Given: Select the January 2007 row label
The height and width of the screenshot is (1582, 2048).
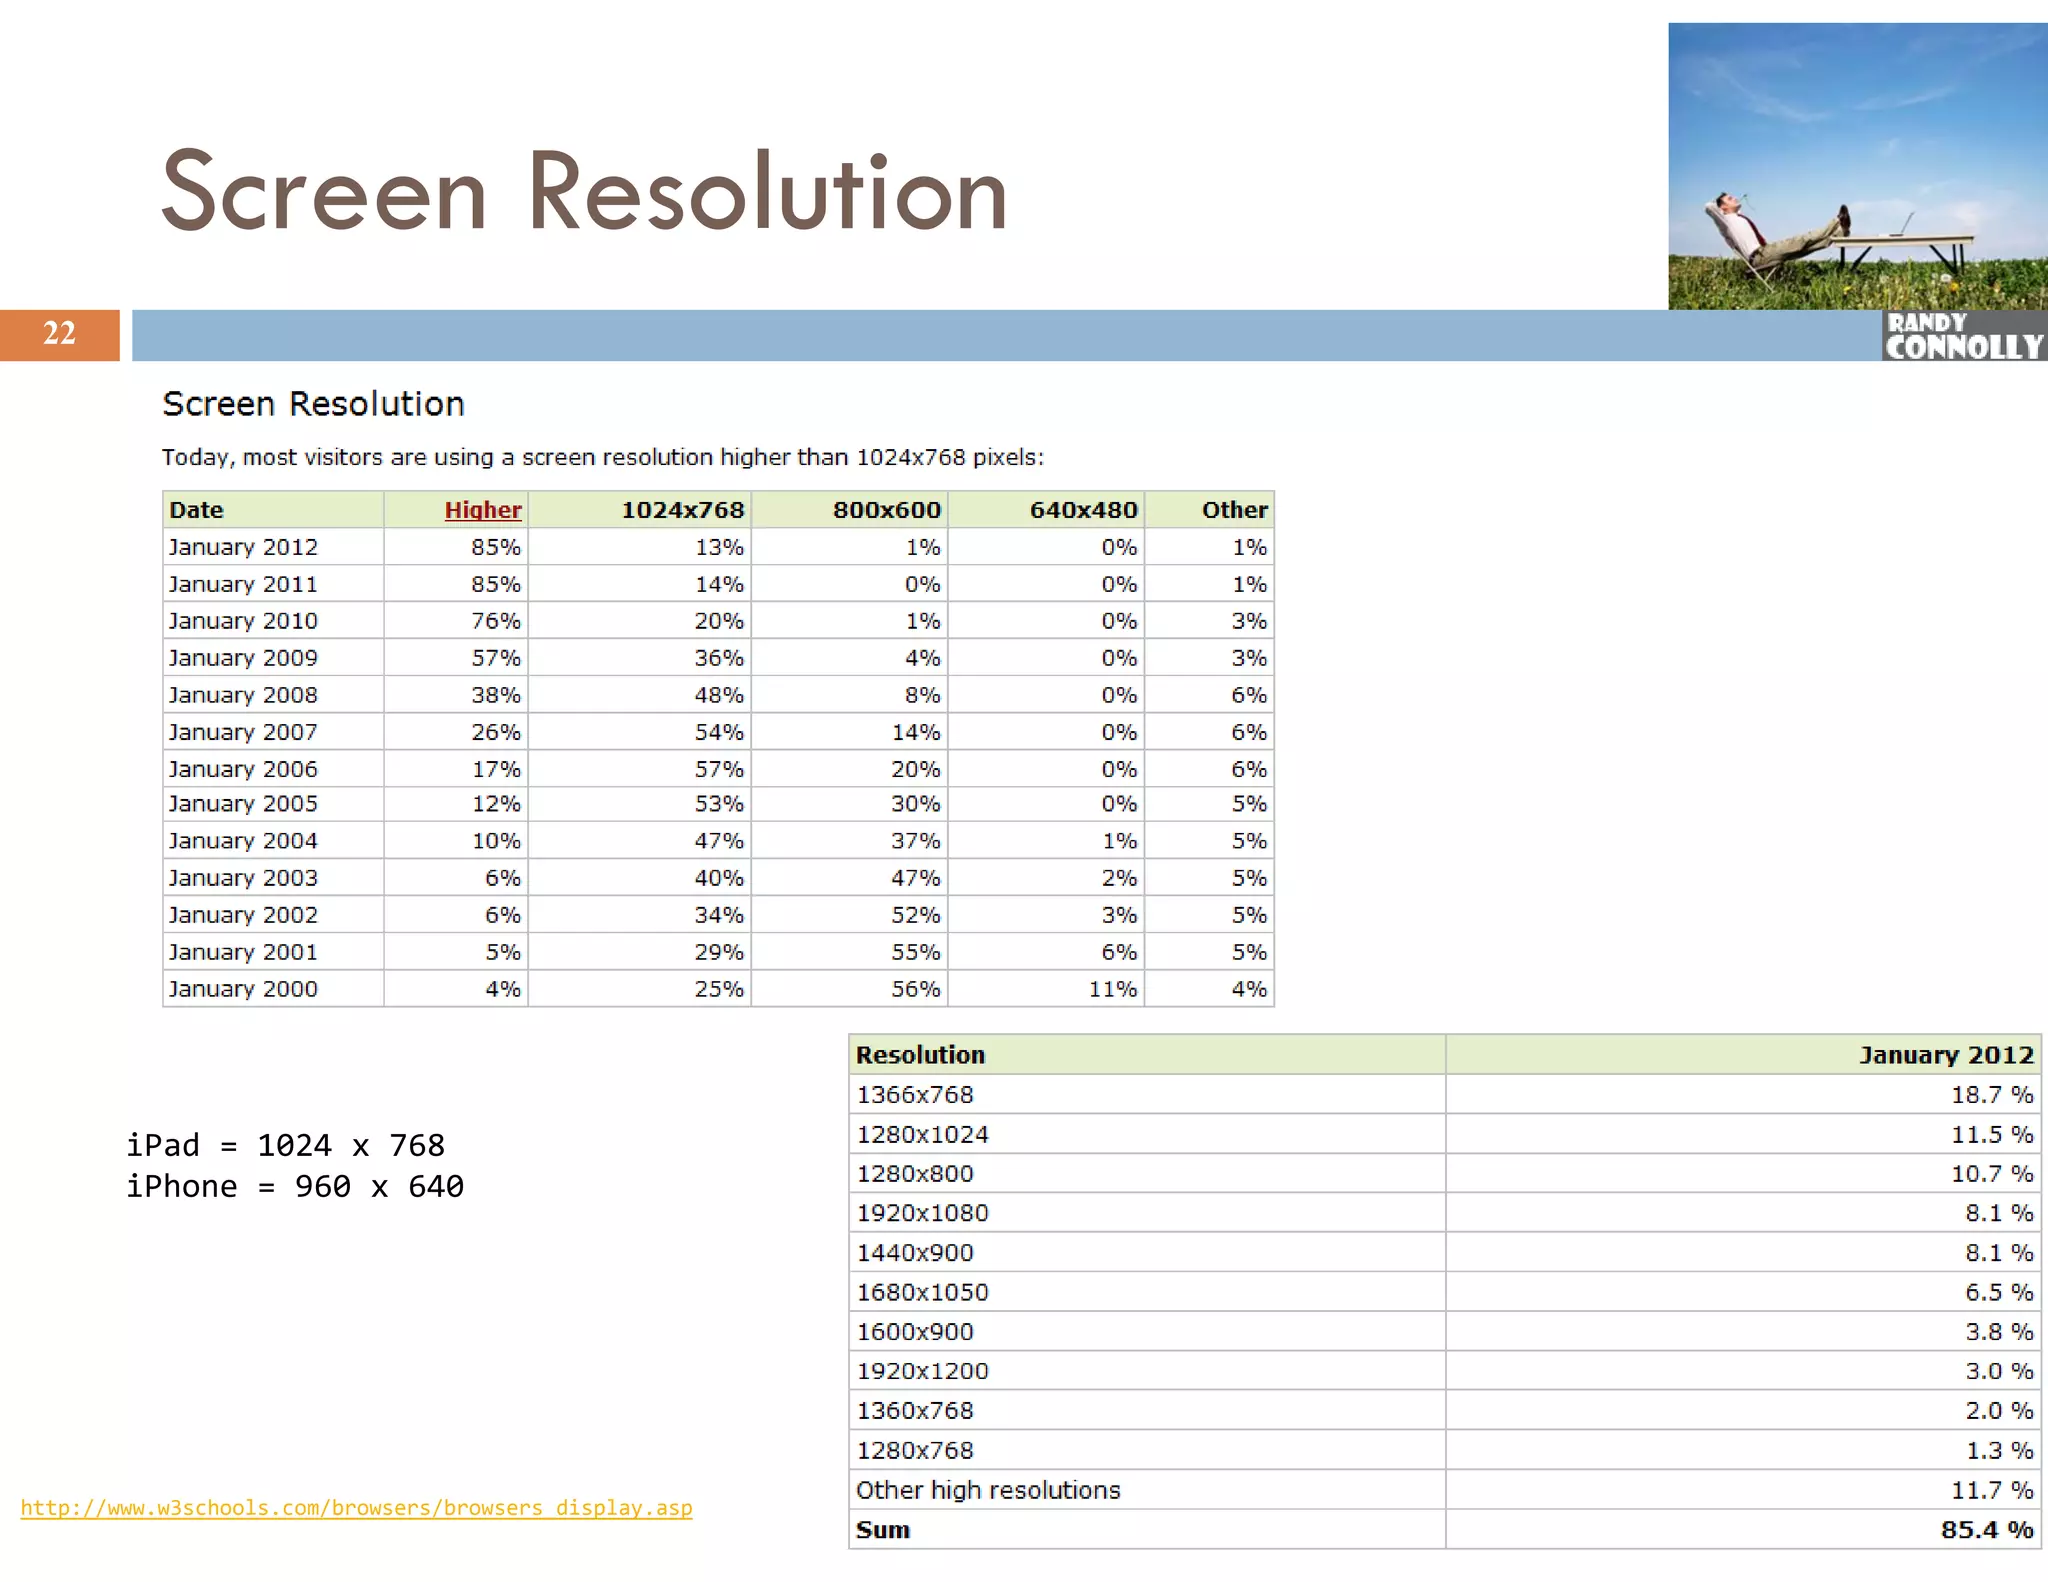Looking at the screenshot, I should 243,732.
